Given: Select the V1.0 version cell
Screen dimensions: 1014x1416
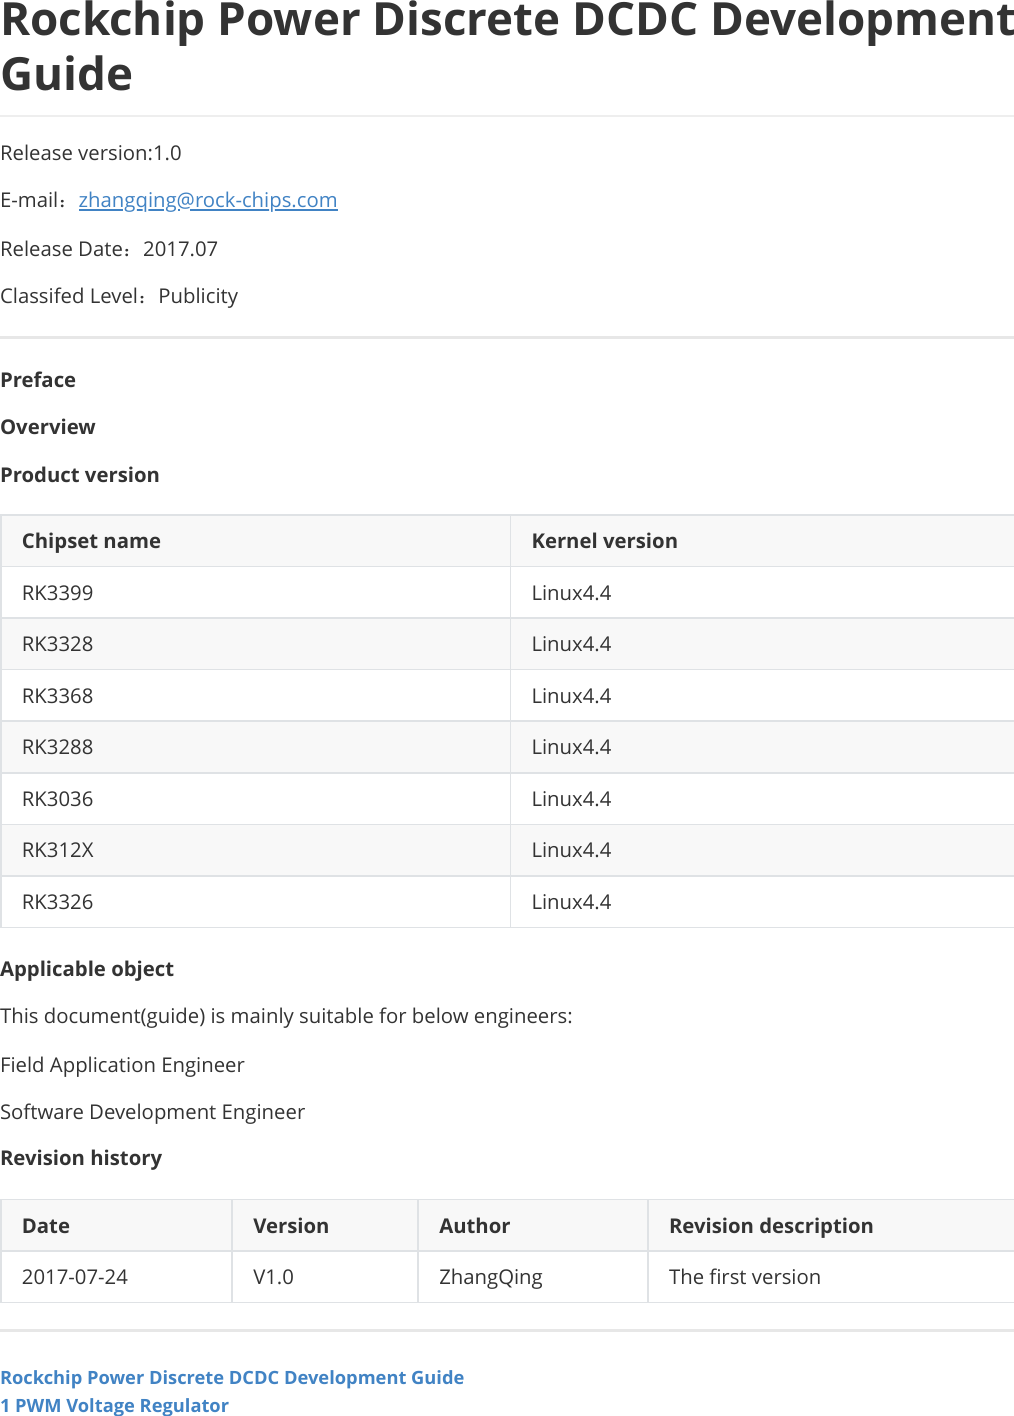Looking at the screenshot, I should point(273,1277).
